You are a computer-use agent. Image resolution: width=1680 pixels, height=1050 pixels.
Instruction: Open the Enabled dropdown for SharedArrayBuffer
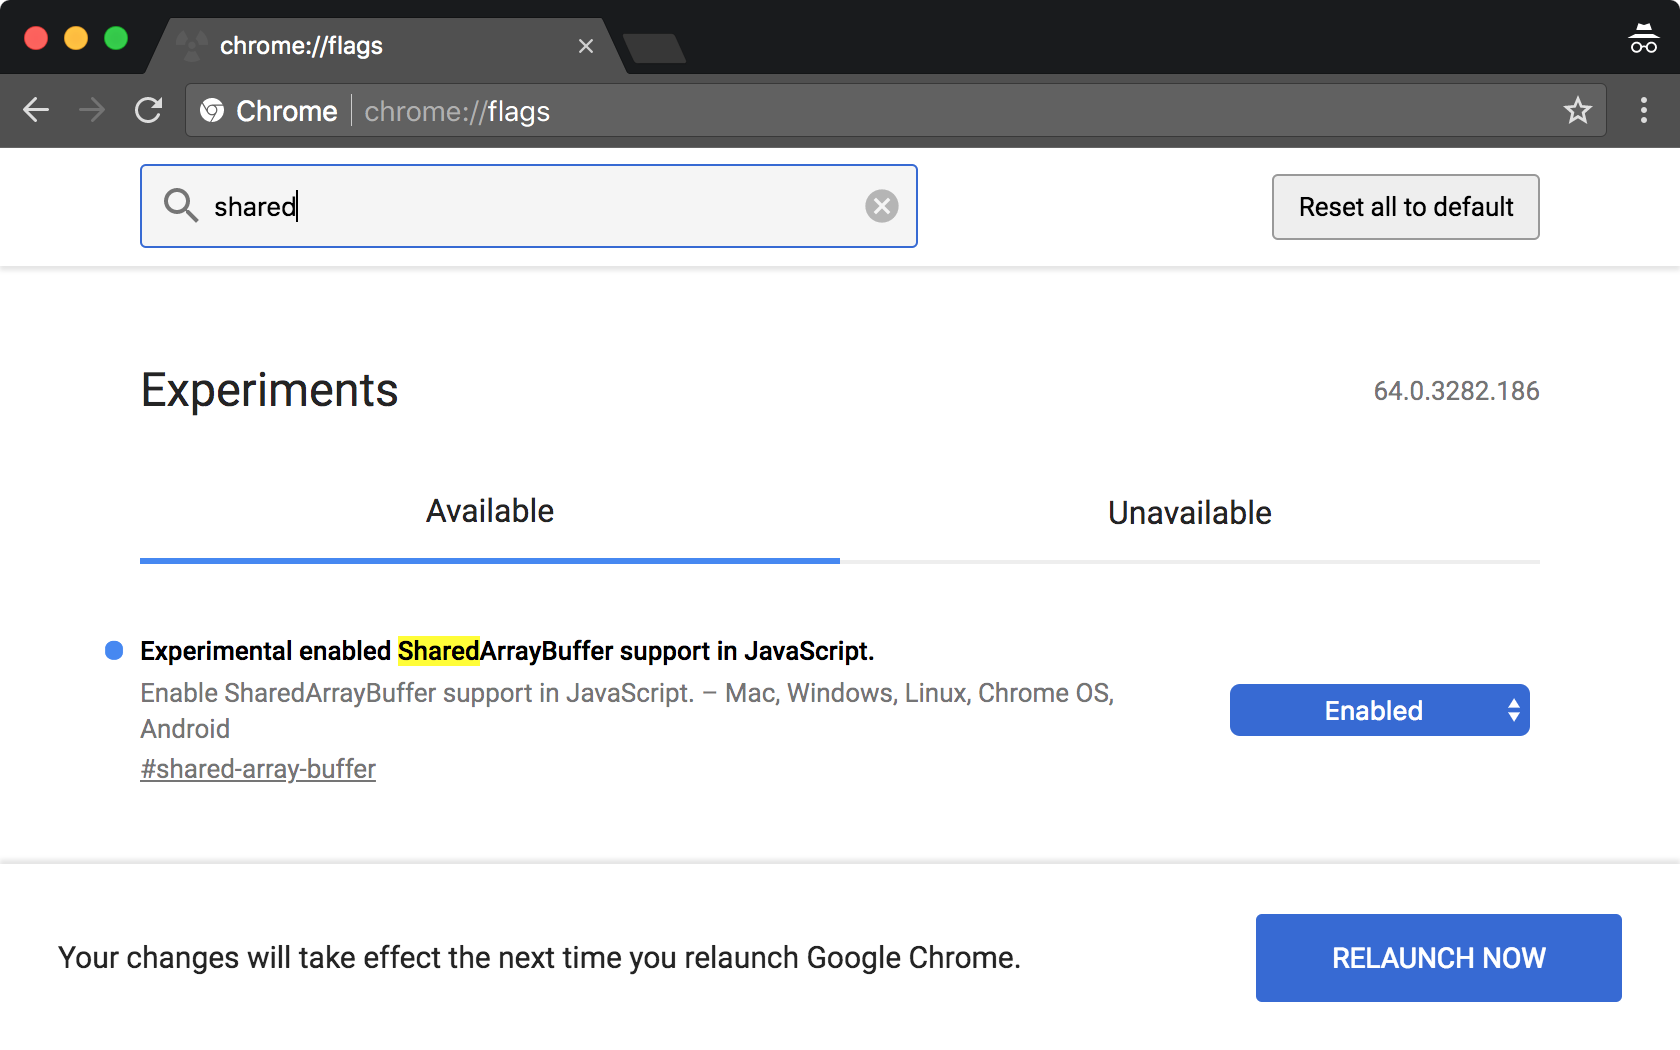coord(1379,710)
